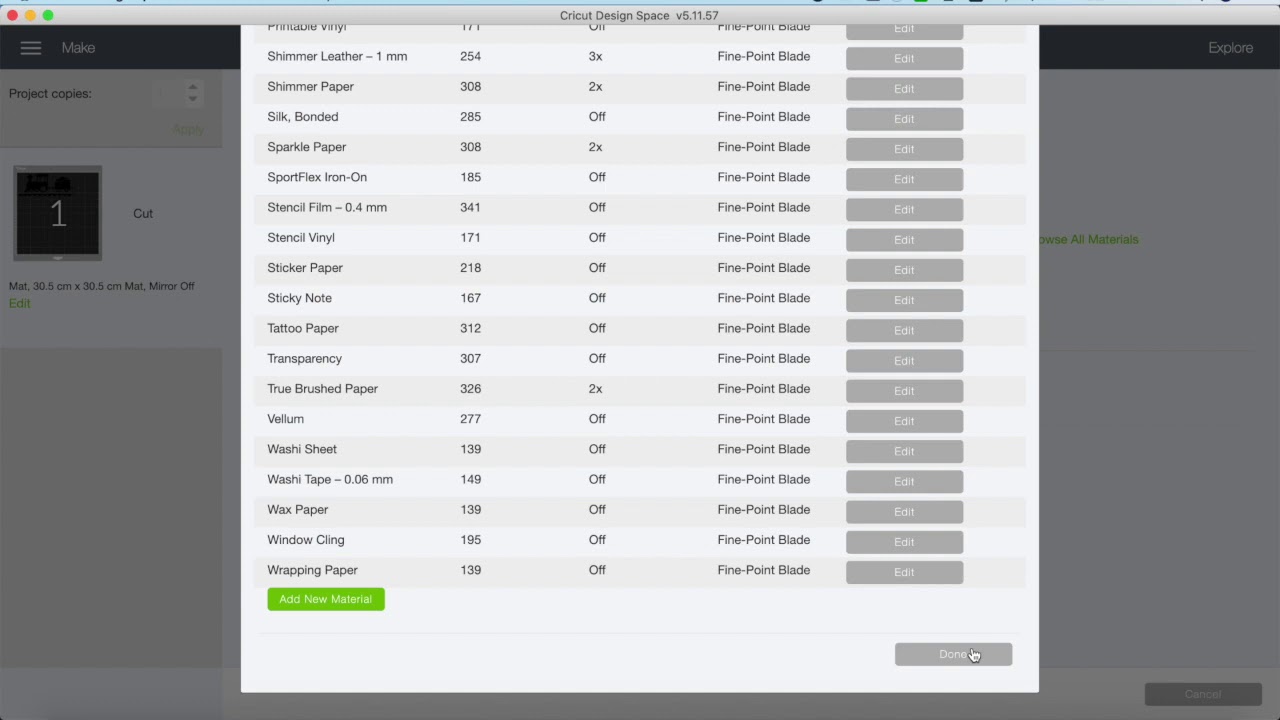Click pressure value 341 for Stencil Film
This screenshot has width=1280, height=720.
coord(470,207)
